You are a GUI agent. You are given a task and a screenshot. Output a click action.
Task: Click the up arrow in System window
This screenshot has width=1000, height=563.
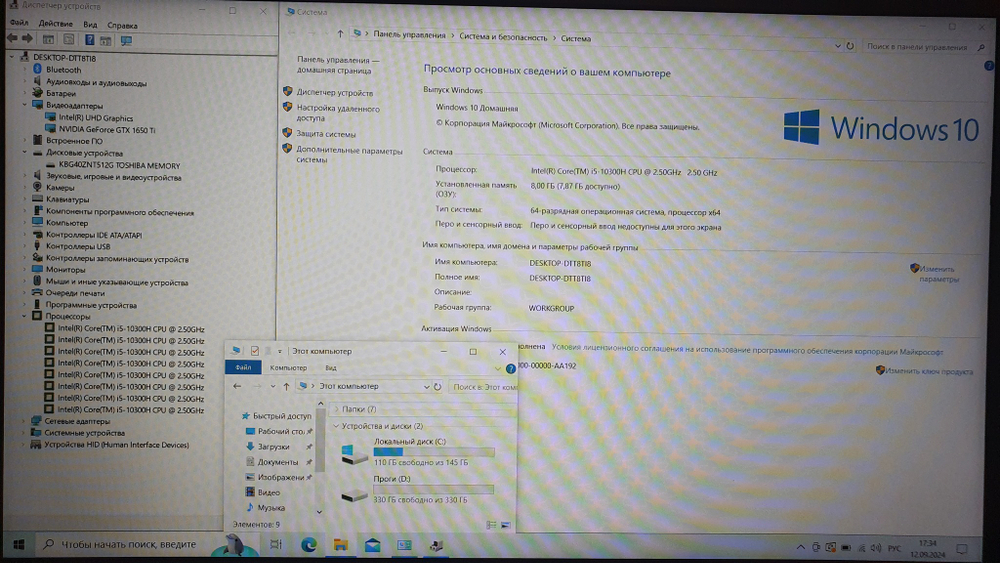[340, 34]
